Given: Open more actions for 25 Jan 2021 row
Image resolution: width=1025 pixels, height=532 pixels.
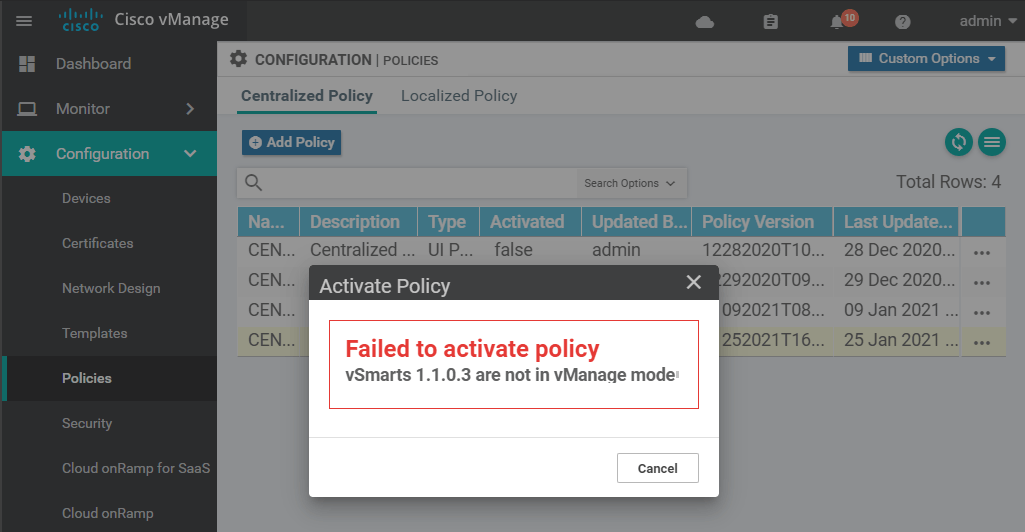Looking at the screenshot, I should [982, 342].
